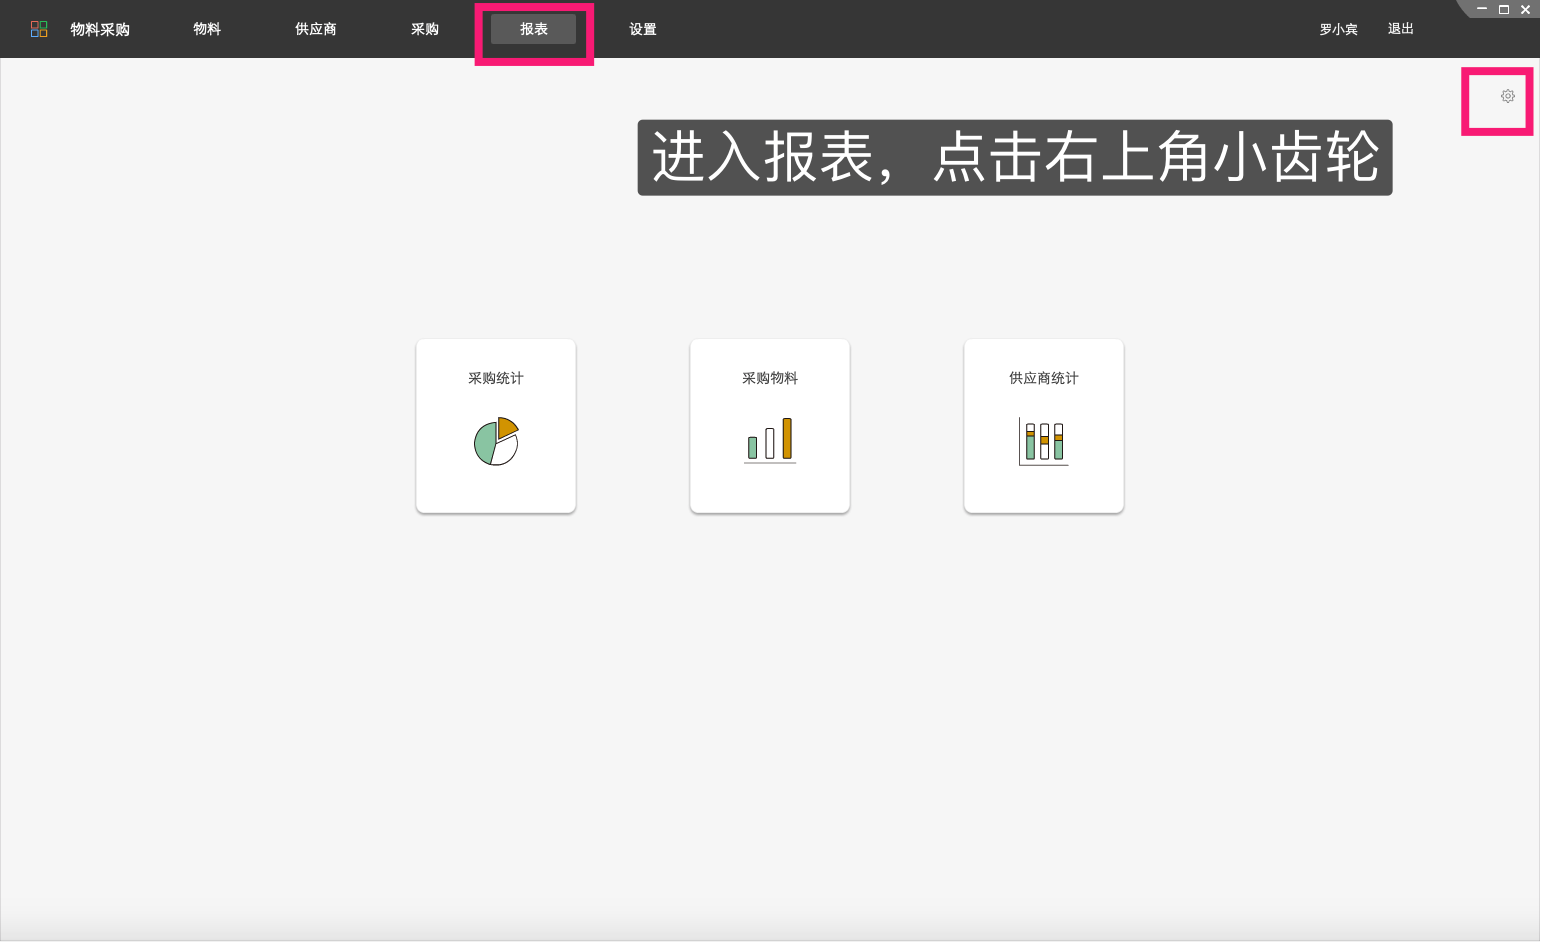Open the 供应商 menu

pyautogui.click(x=314, y=29)
